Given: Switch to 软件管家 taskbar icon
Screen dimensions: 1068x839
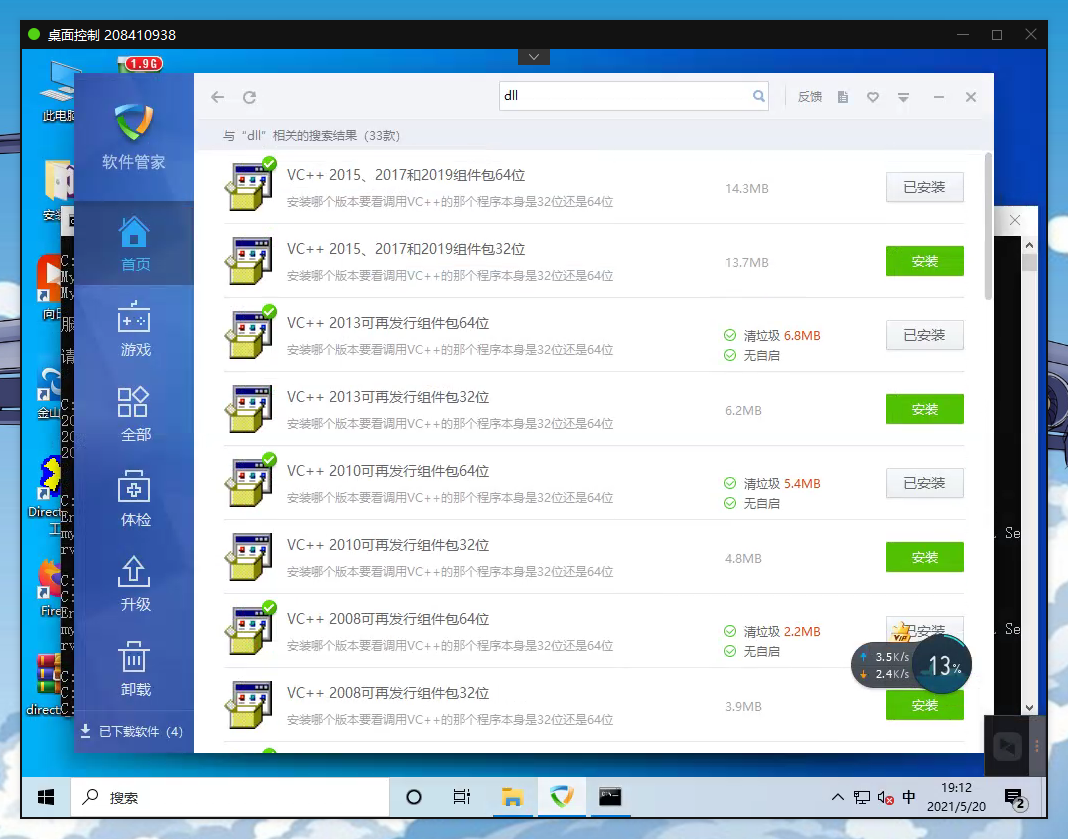Looking at the screenshot, I should [x=562, y=797].
